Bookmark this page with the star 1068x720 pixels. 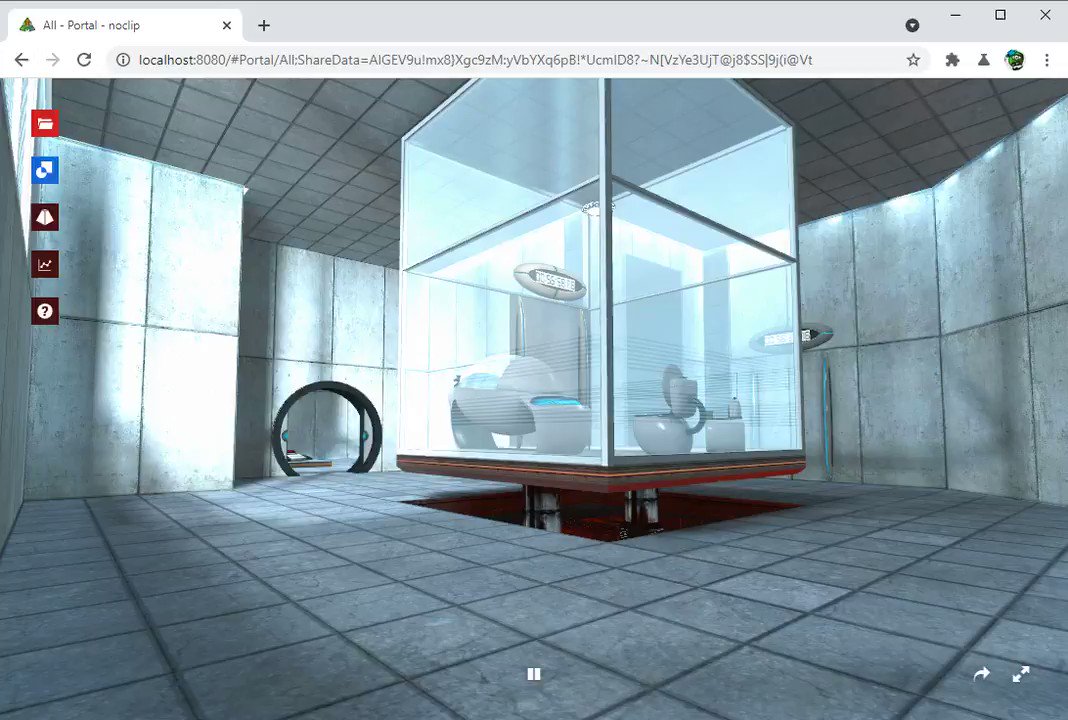click(x=913, y=60)
